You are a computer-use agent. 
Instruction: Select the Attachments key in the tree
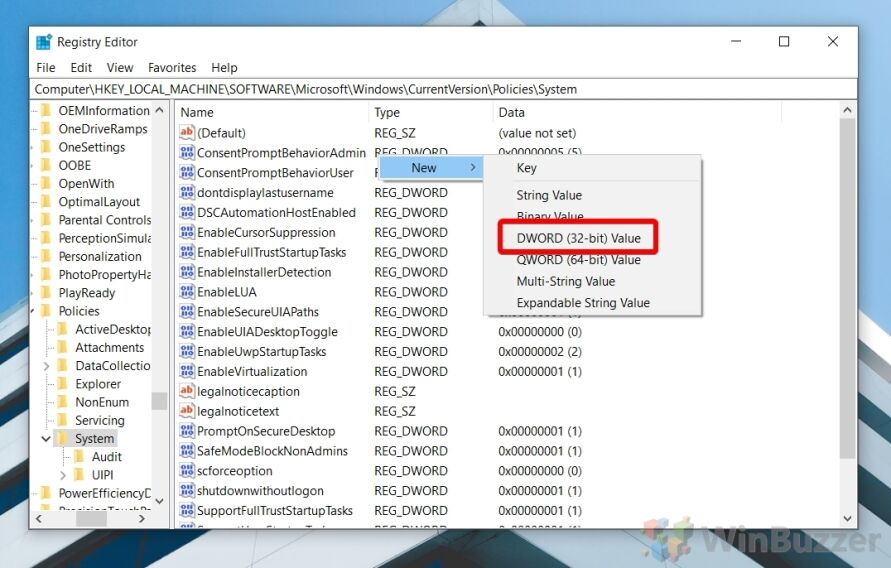click(x=110, y=348)
